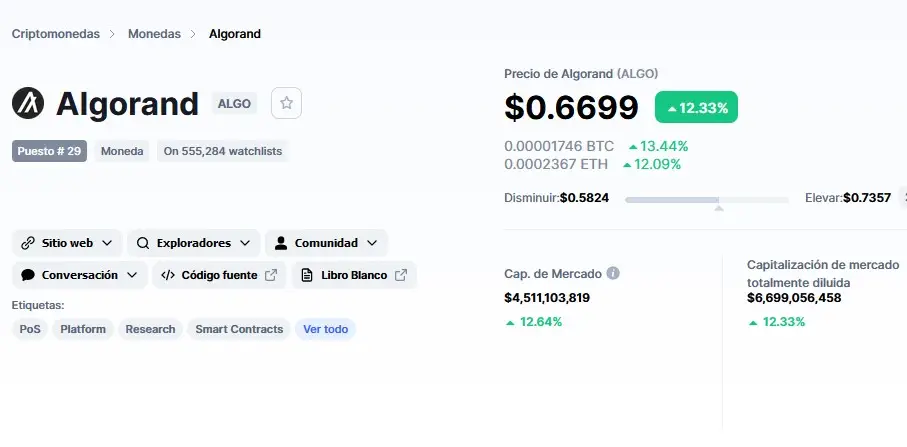Image resolution: width=907 pixels, height=447 pixels.
Task: Click the info icon next to Cap. de Mercado
Action: (x=613, y=273)
